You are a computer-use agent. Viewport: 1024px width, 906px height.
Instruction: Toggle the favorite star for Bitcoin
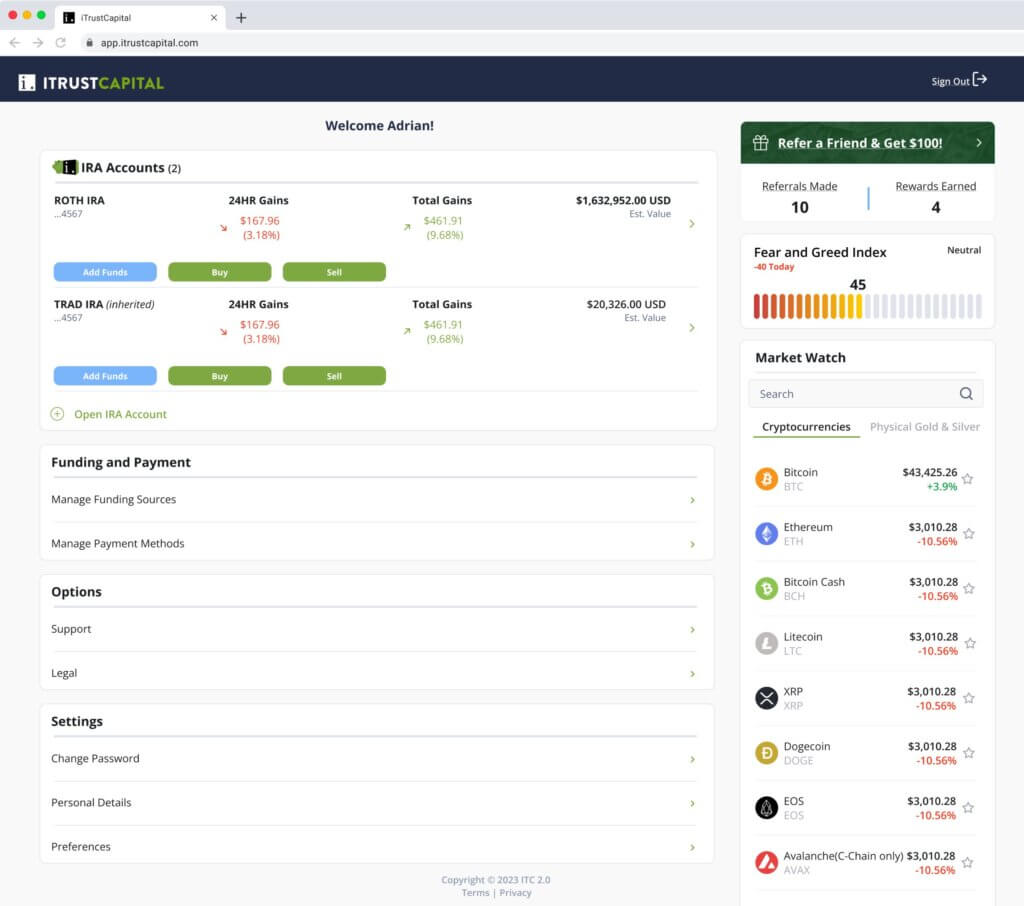[967, 478]
